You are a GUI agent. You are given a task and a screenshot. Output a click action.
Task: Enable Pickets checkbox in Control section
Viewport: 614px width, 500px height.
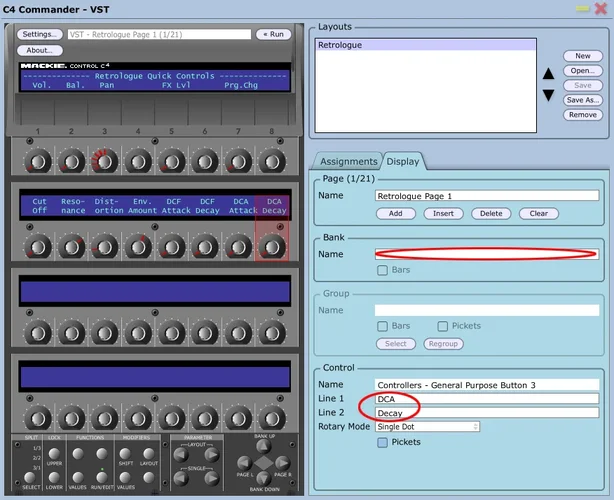(x=382, y=442)
